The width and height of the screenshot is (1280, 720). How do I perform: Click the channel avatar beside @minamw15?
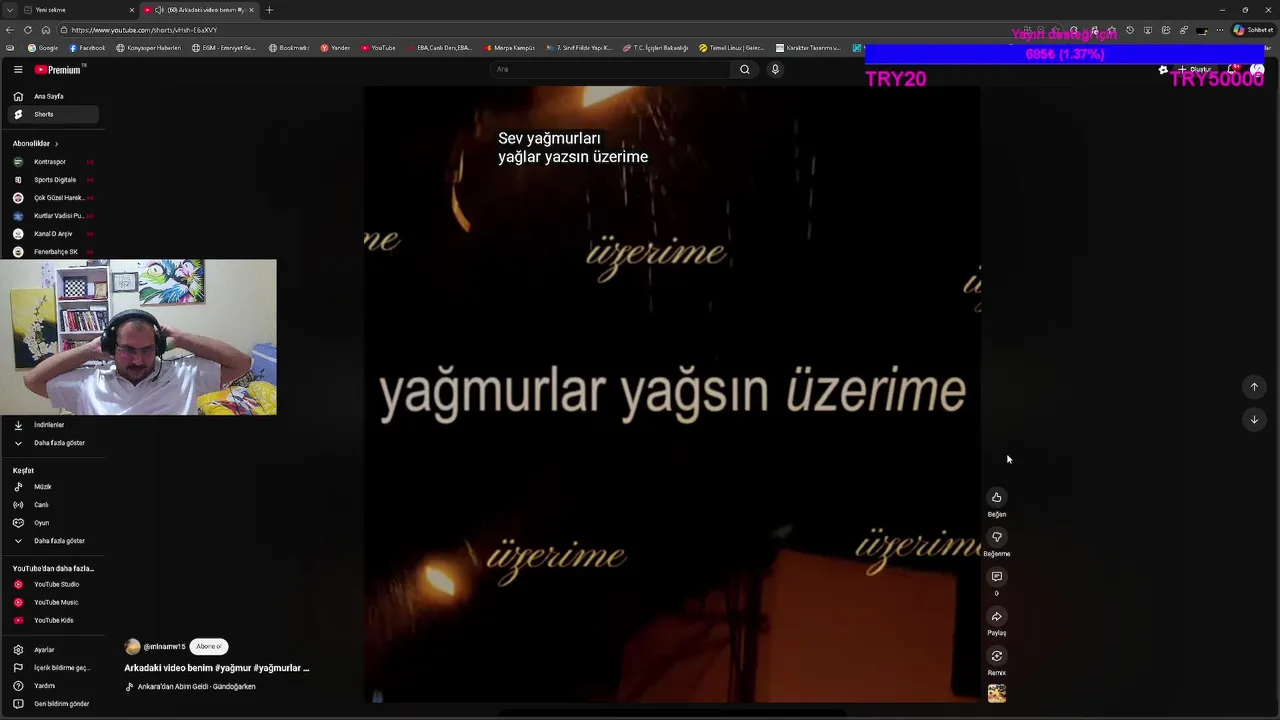pos(132,647)
